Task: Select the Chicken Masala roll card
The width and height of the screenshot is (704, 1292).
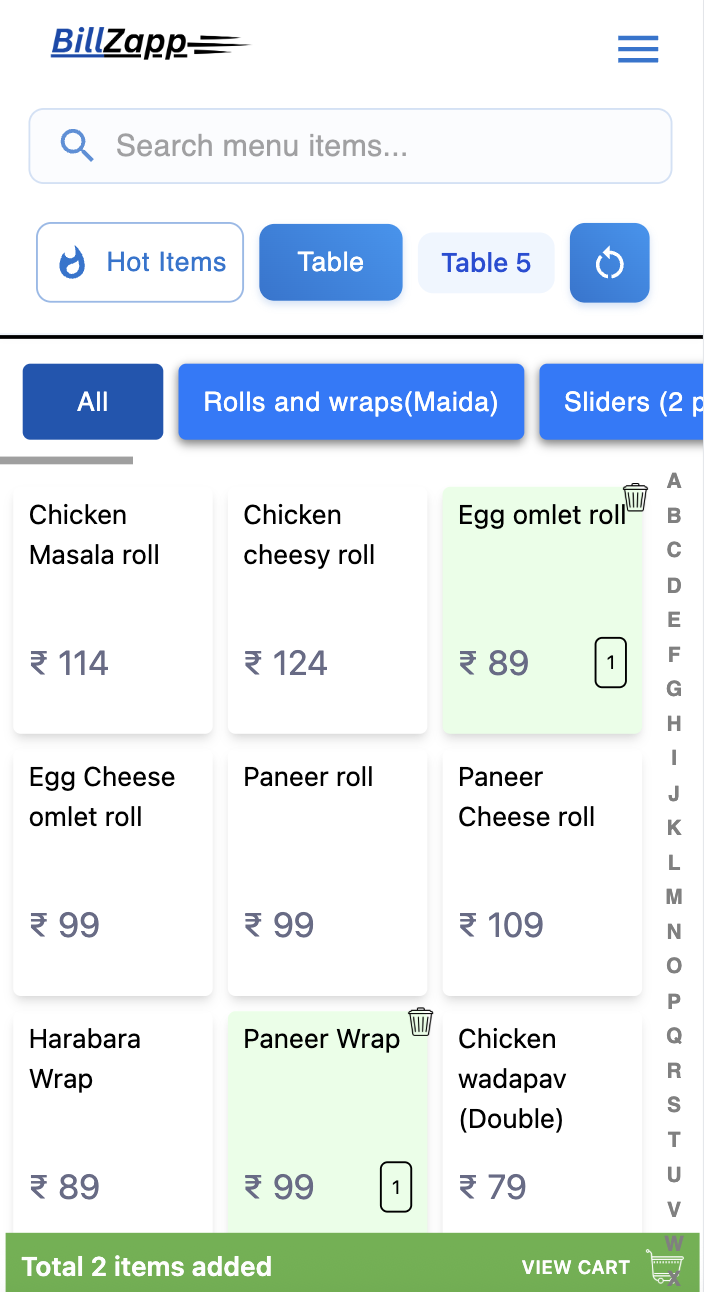Action: pyautogui.click(x=112, y=605)
